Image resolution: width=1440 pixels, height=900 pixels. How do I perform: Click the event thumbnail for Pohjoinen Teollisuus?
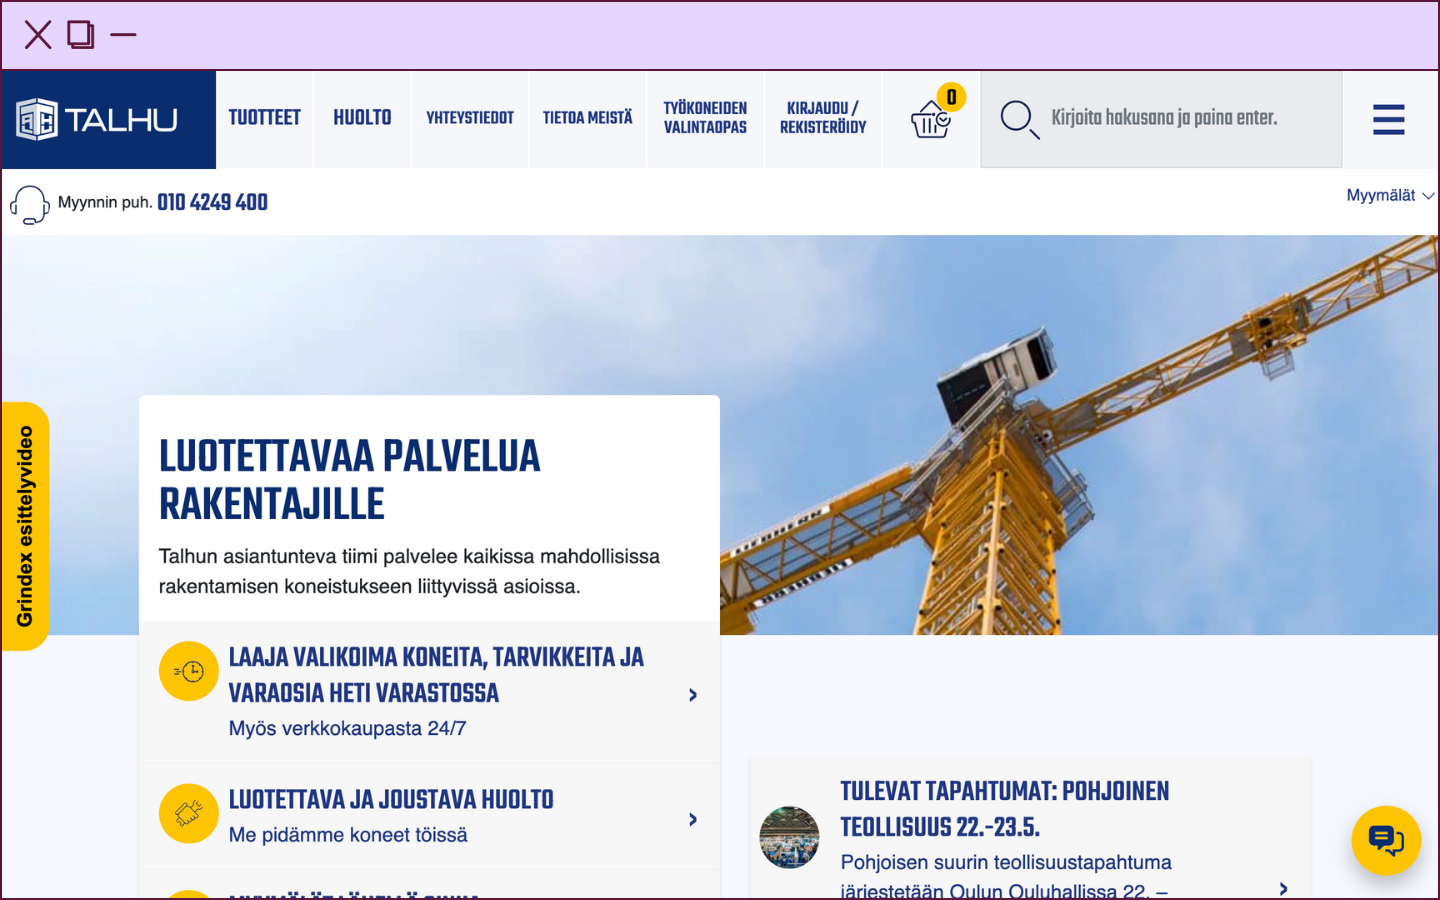click(789, 837)
